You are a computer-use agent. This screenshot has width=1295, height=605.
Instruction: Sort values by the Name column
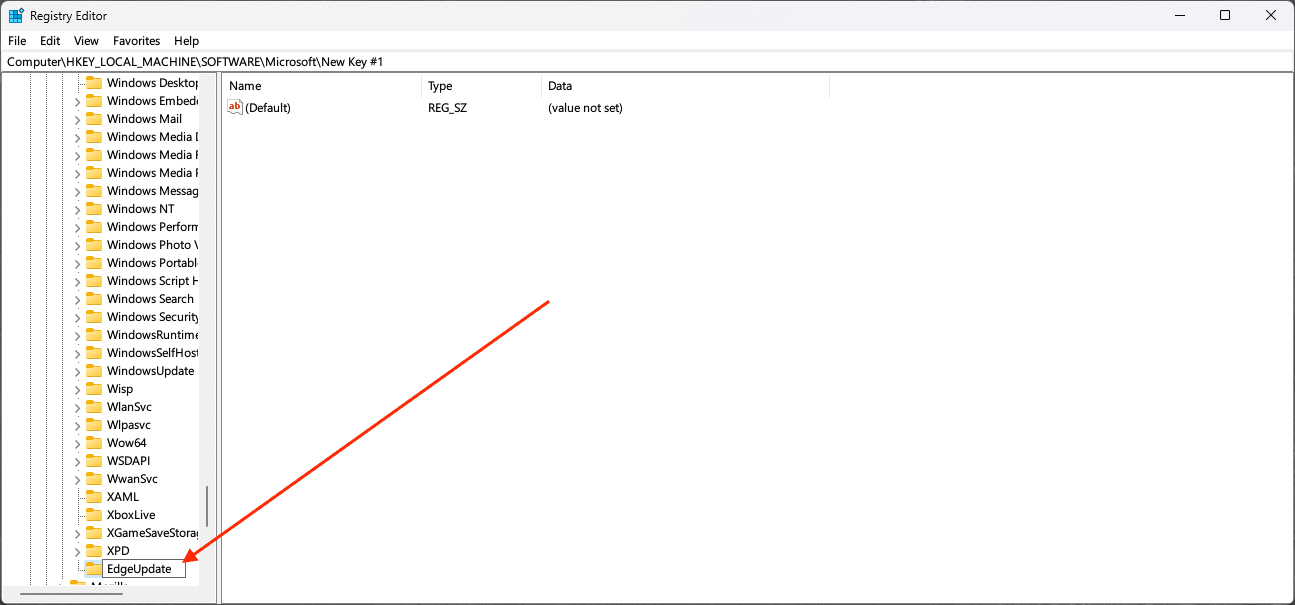click(321, 86)
